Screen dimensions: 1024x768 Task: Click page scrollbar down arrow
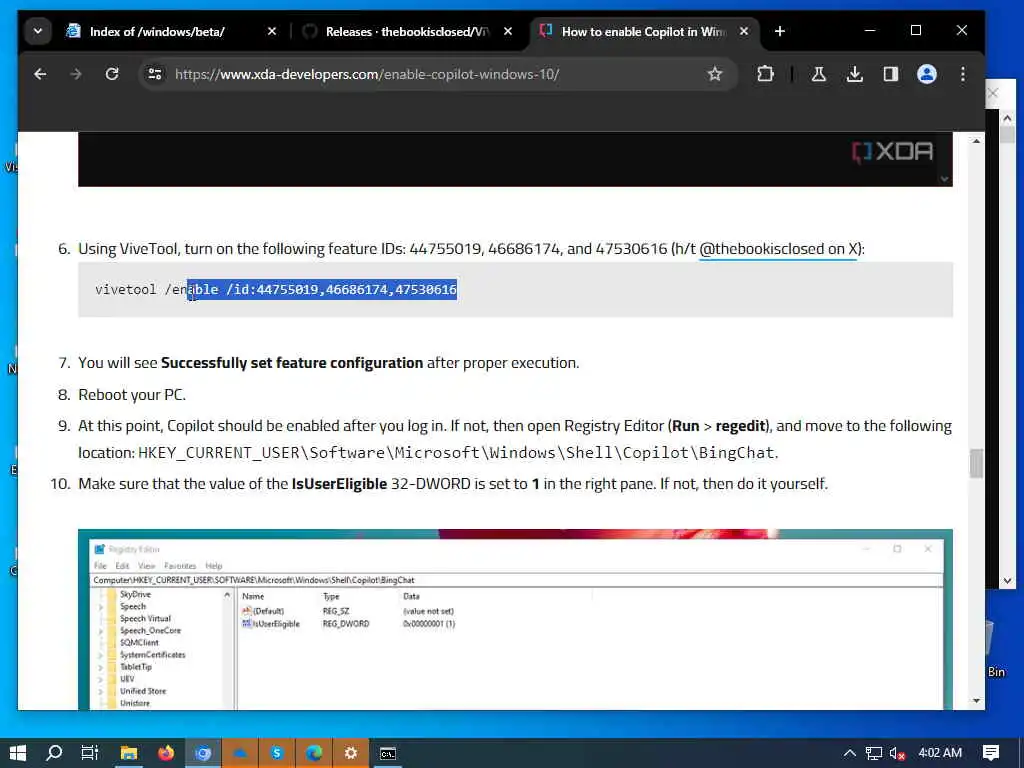pos(976,701)
